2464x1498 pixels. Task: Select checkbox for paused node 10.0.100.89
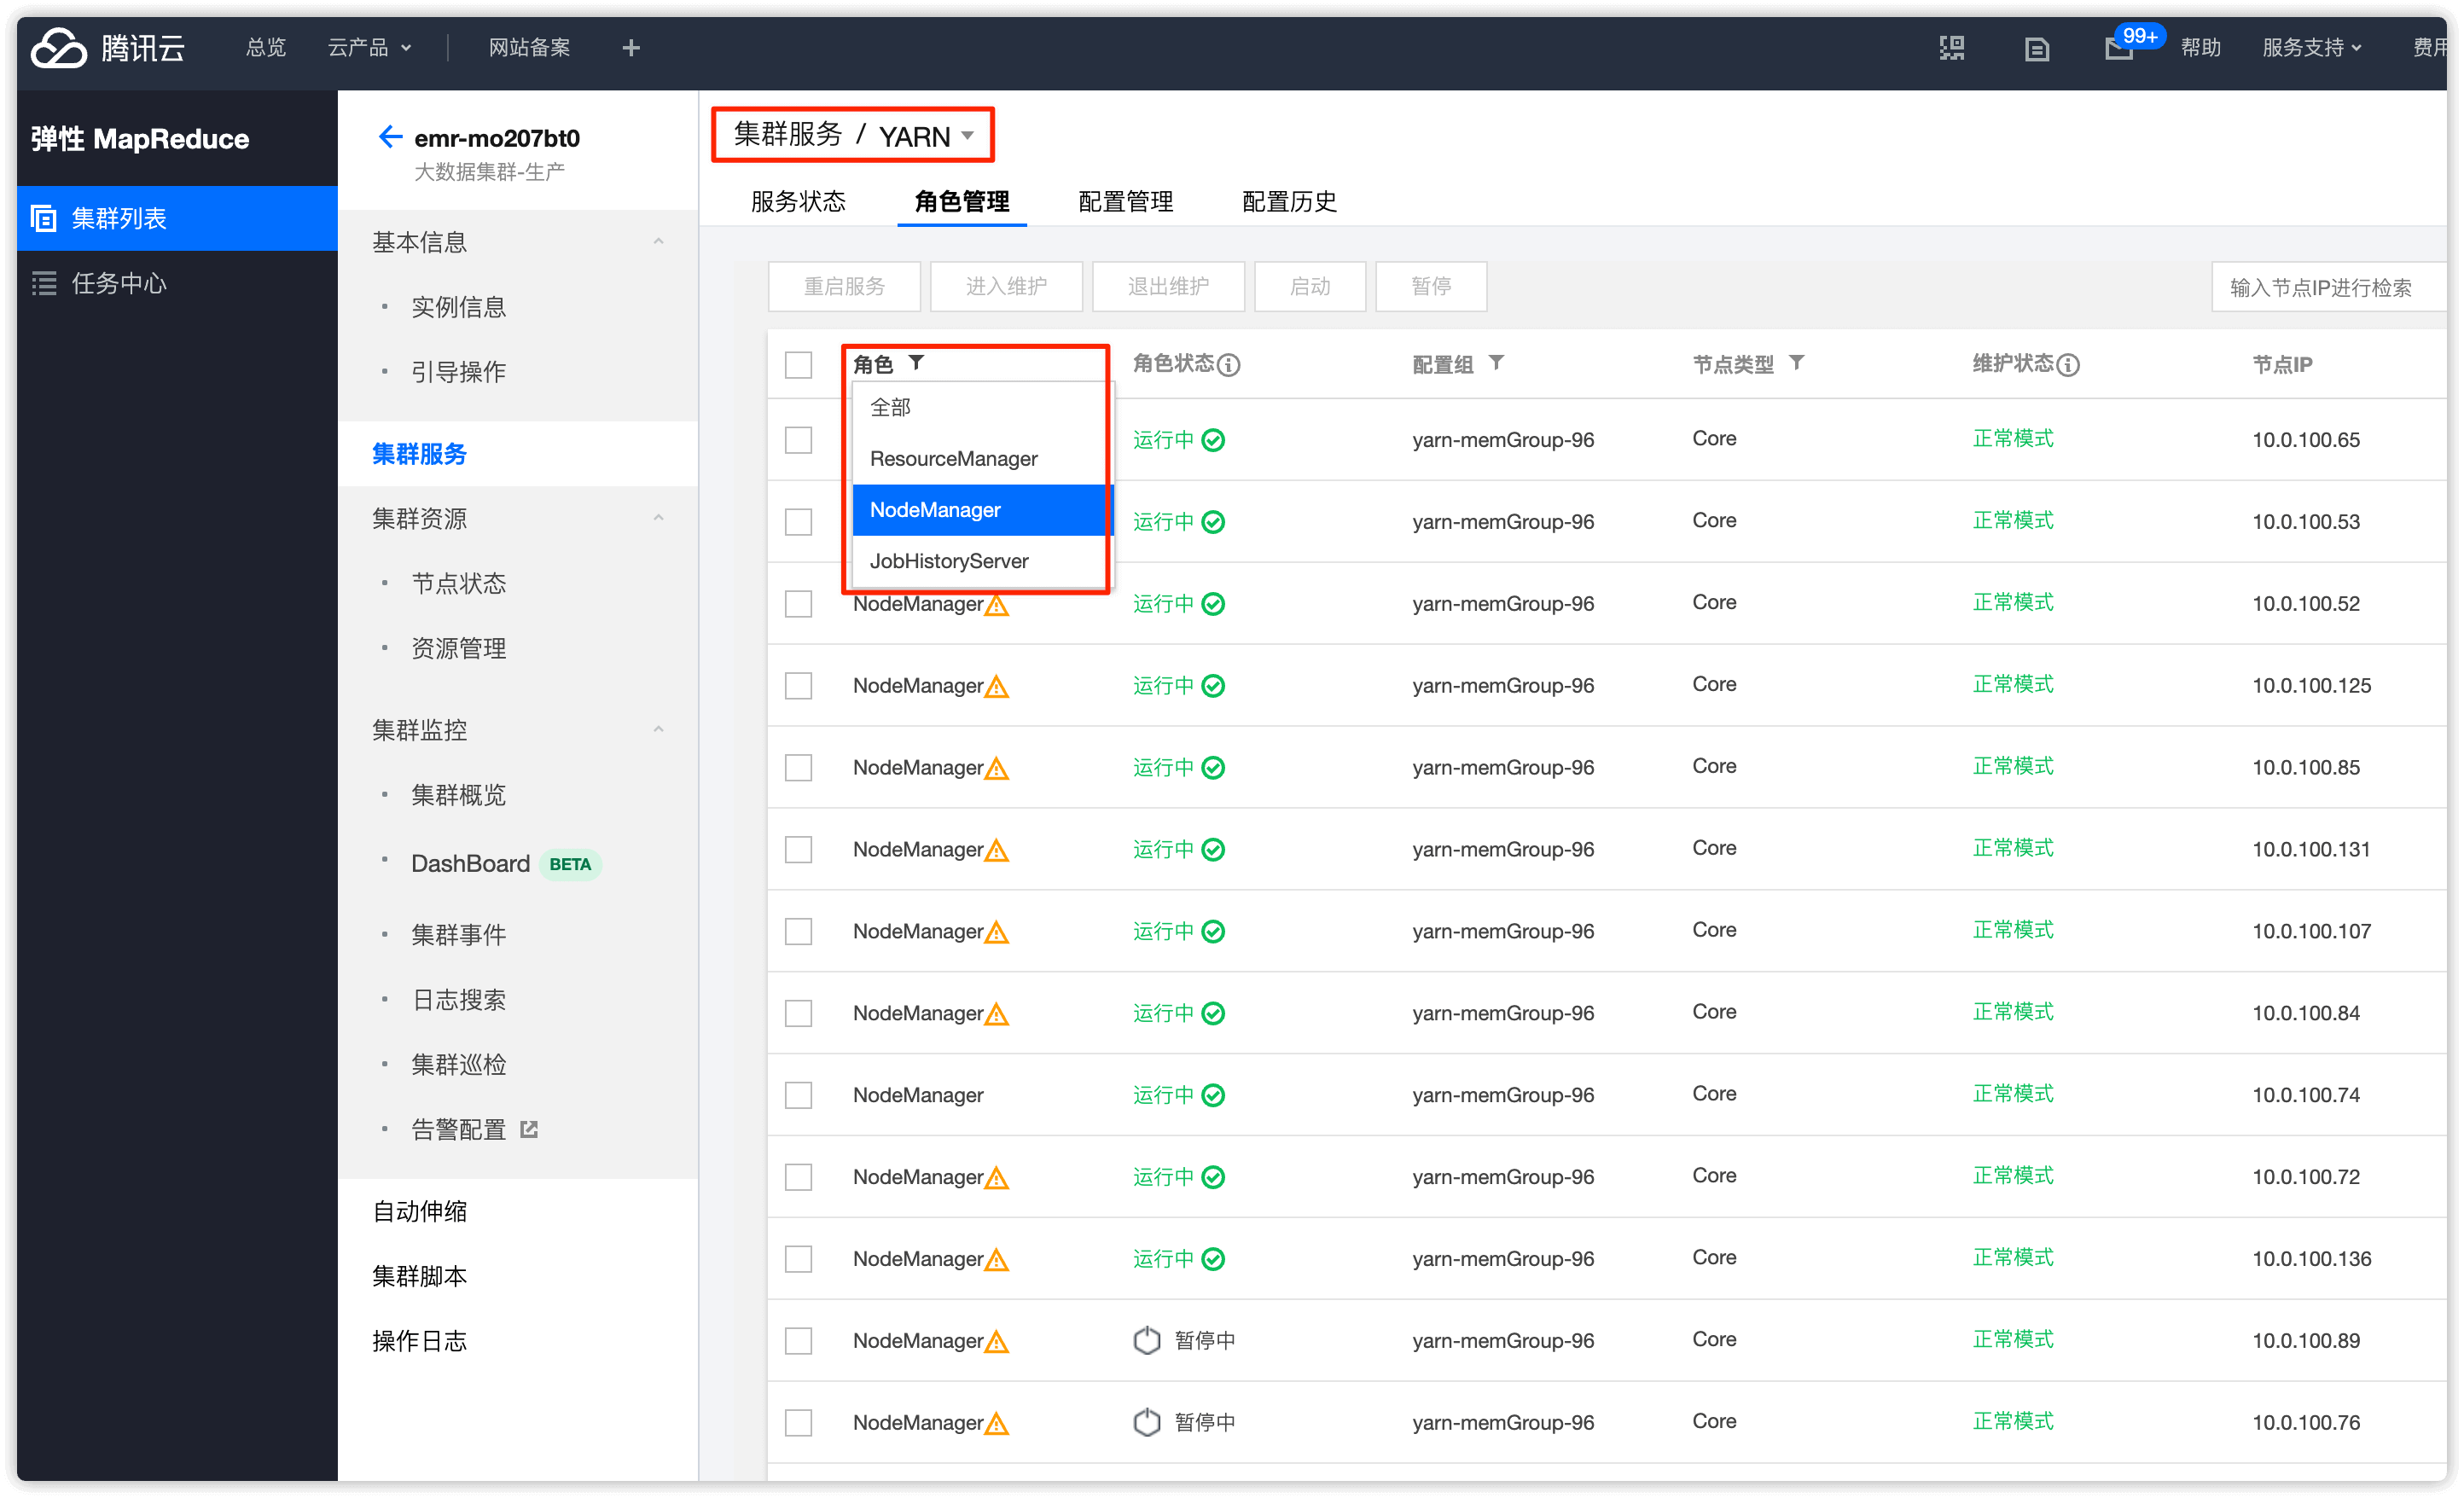tap(798, 1340)
